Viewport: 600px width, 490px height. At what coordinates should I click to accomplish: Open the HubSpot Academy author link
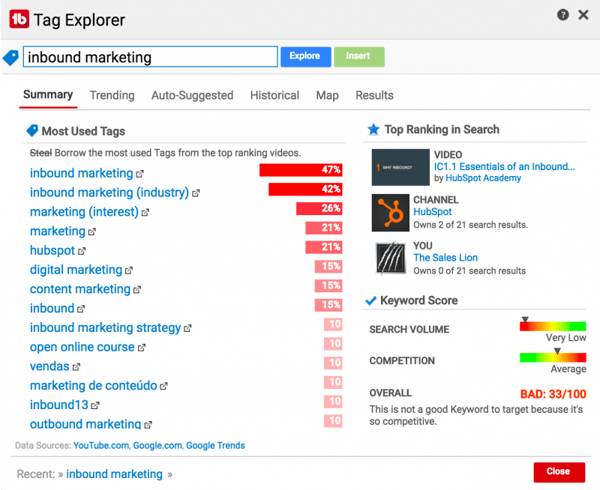click(x=483, y=178)
